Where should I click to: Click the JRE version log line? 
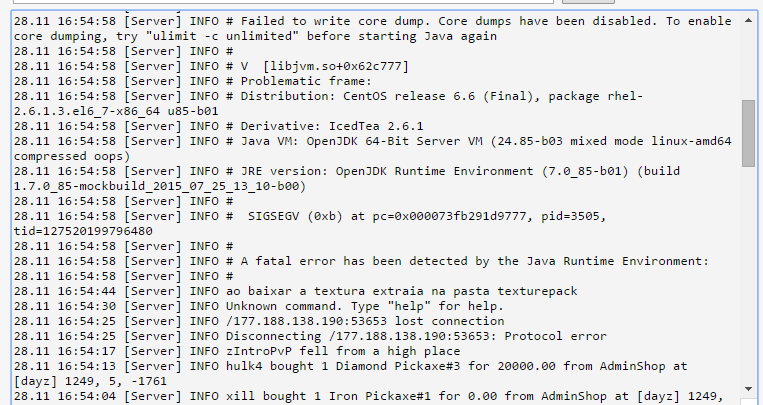pyautogui.click(x=347, y=179)
